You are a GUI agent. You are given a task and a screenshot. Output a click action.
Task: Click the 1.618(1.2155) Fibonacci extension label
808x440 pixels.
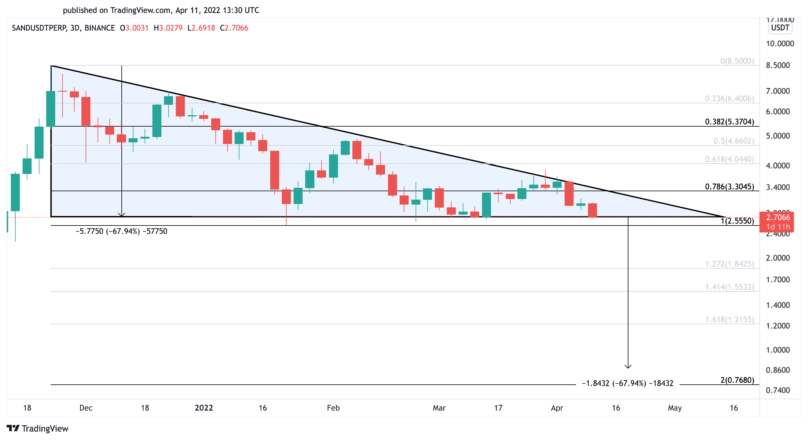pyautogui.click(x=729, y=319)
